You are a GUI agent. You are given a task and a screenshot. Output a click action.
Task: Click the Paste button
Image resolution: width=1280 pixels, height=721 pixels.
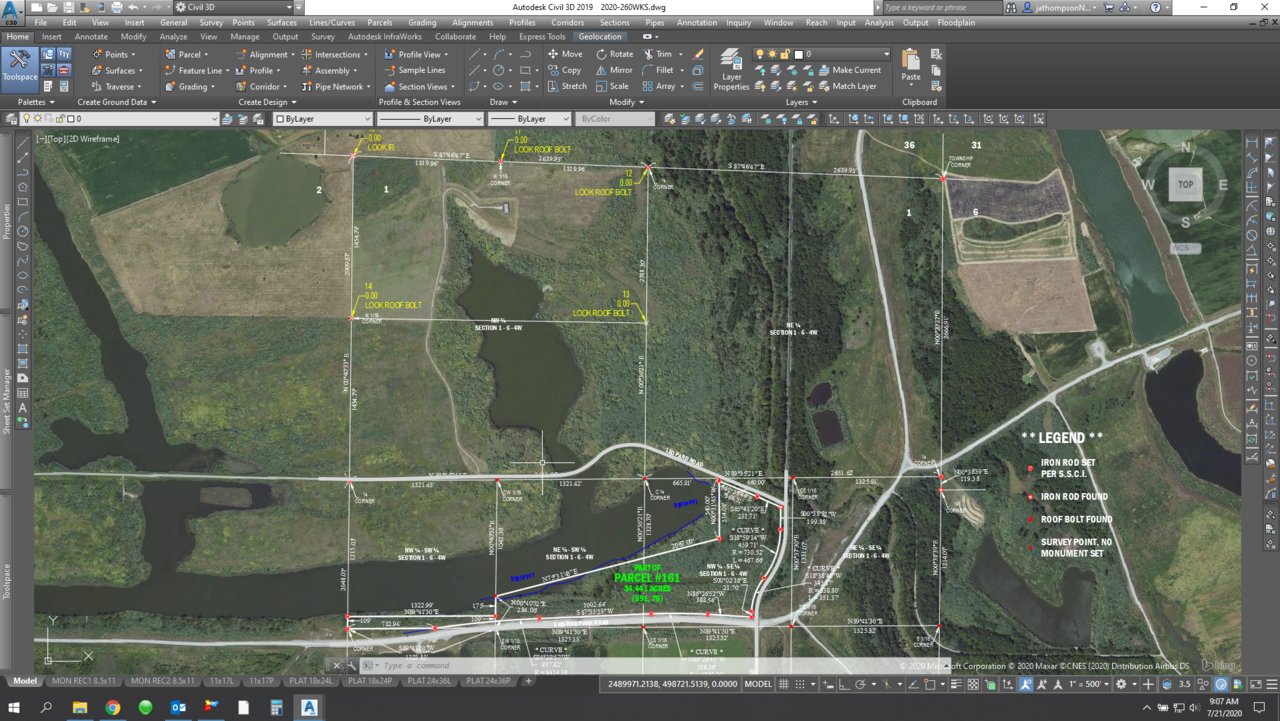910,65
